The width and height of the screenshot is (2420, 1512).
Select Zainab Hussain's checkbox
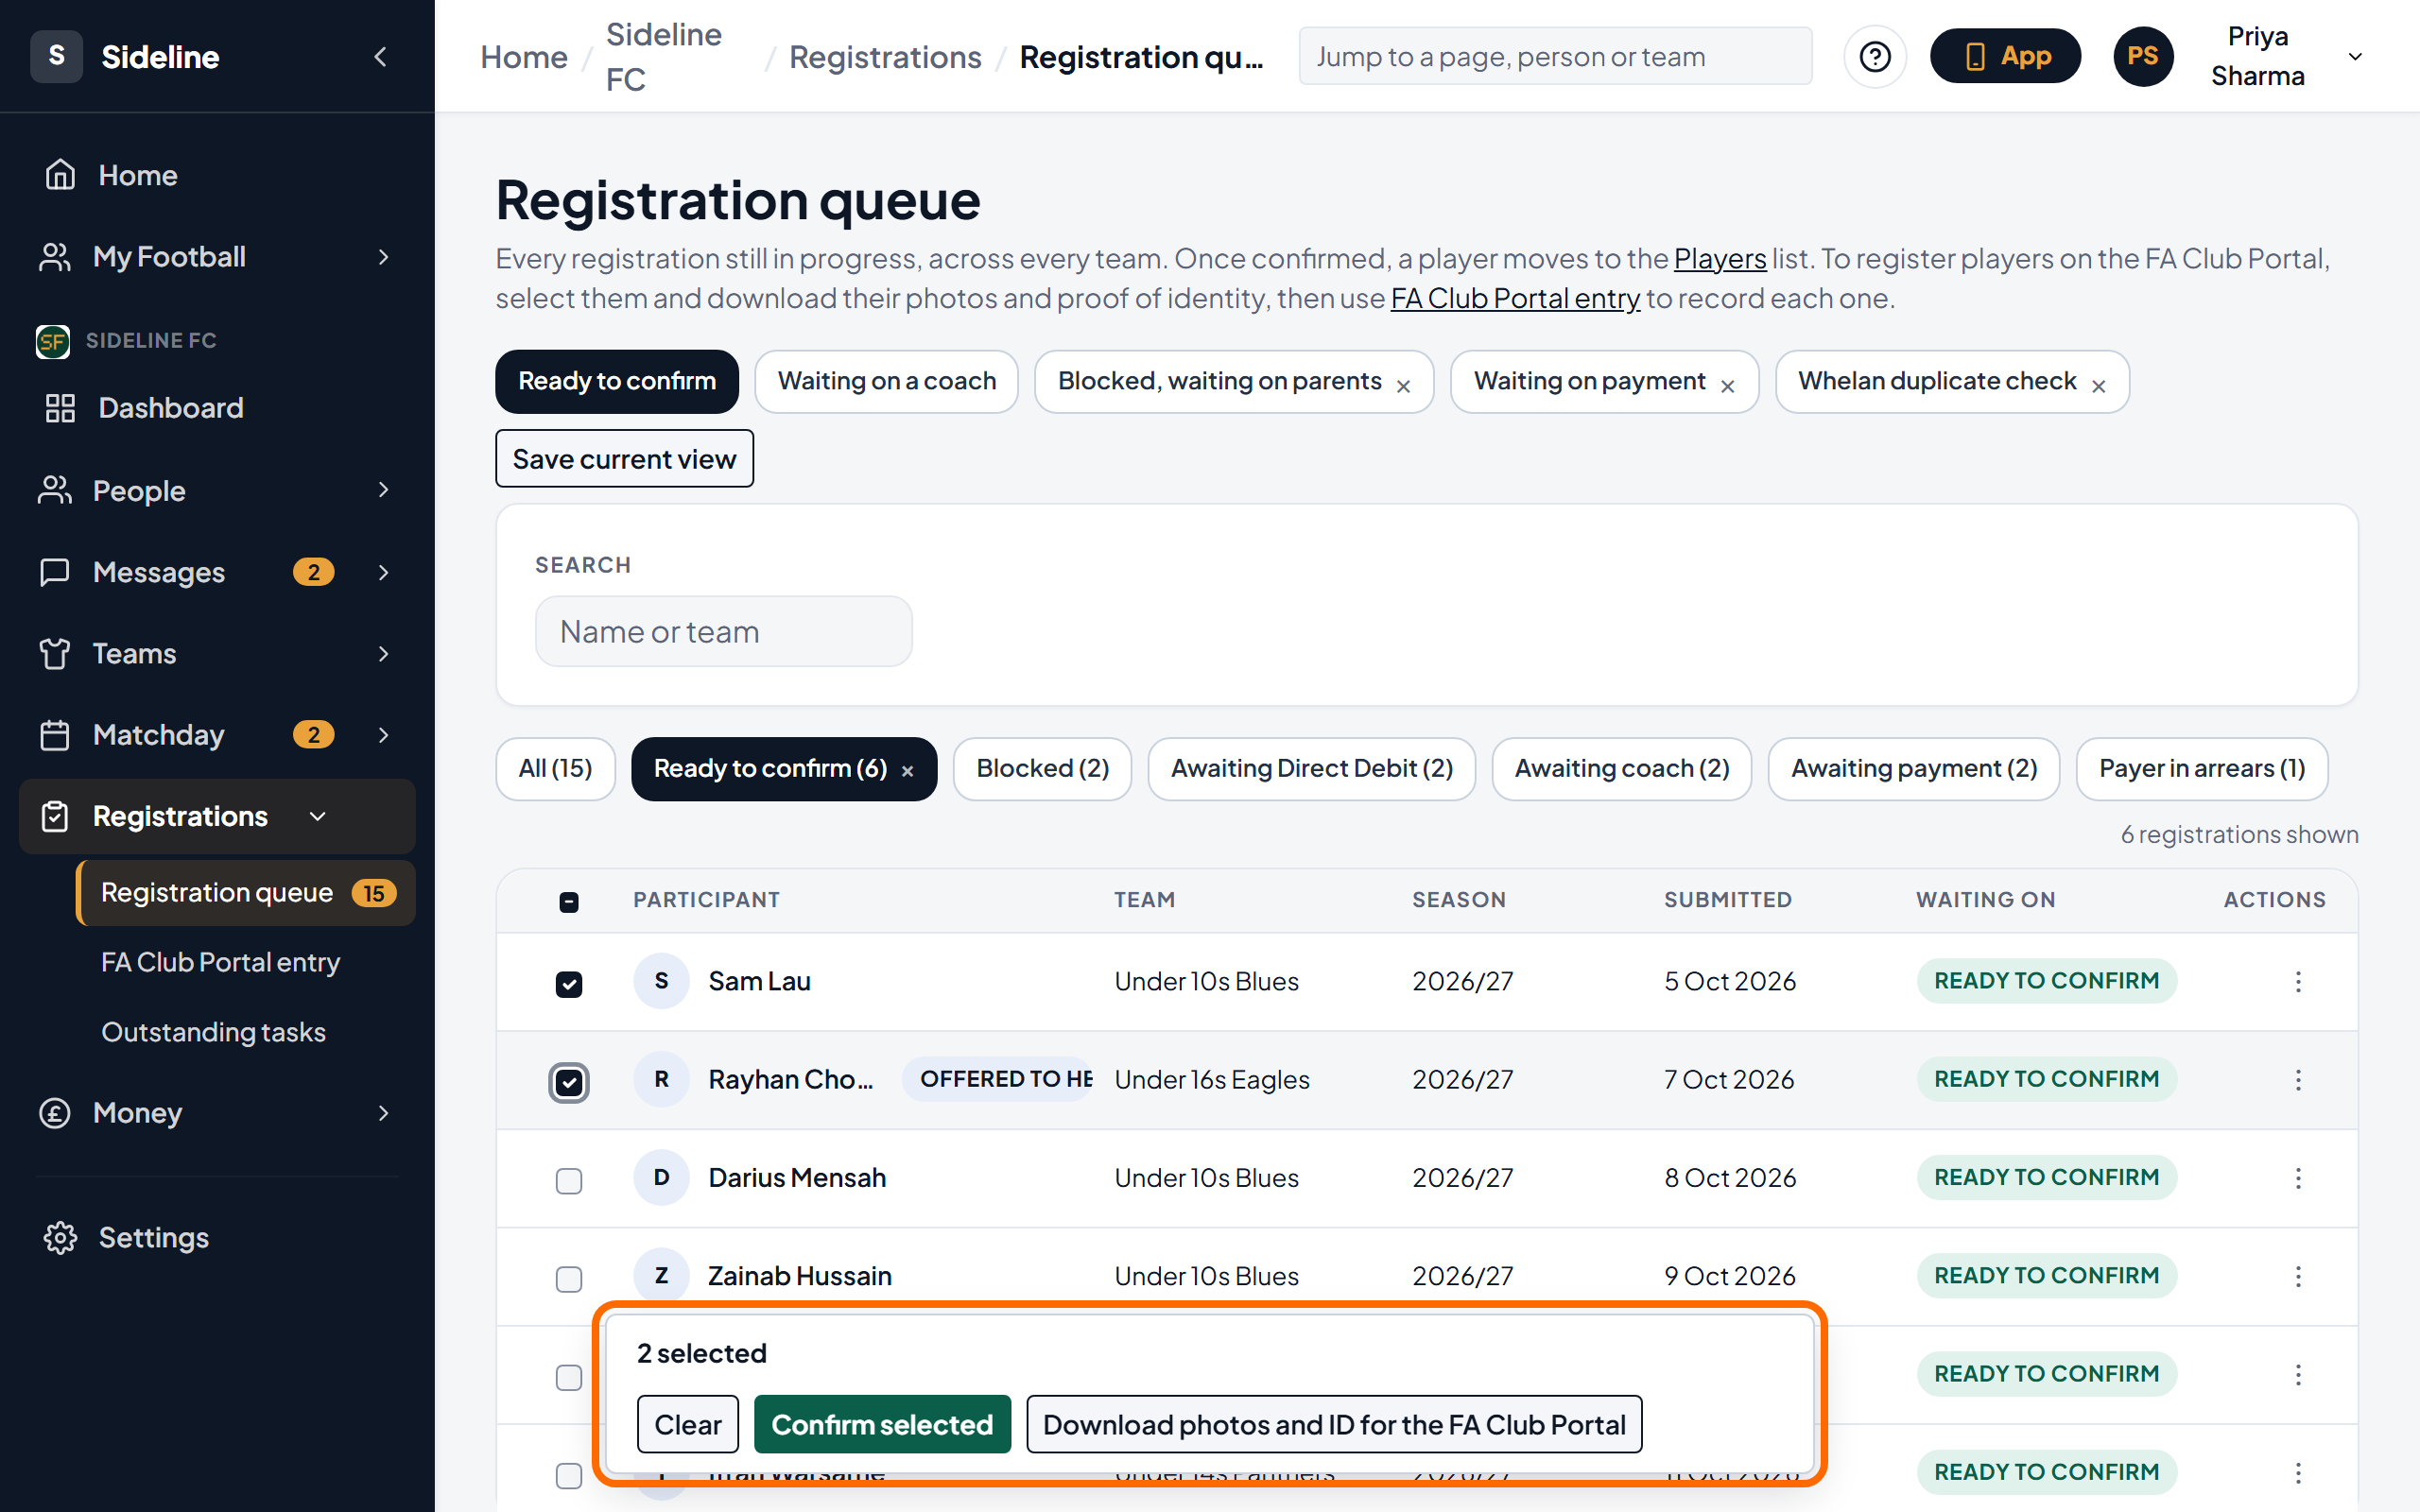(569, 1279)
